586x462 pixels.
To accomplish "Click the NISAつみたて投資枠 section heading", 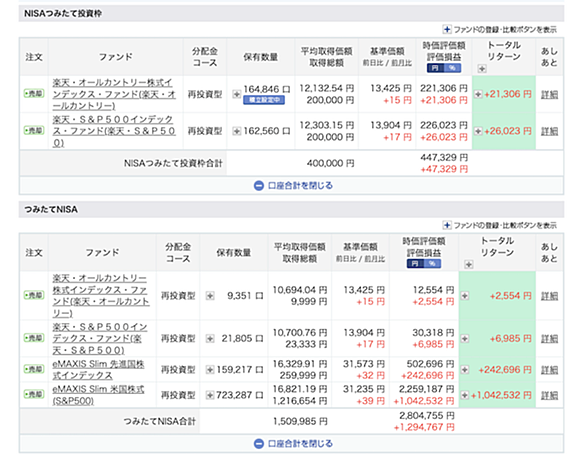I will [63, 13].
